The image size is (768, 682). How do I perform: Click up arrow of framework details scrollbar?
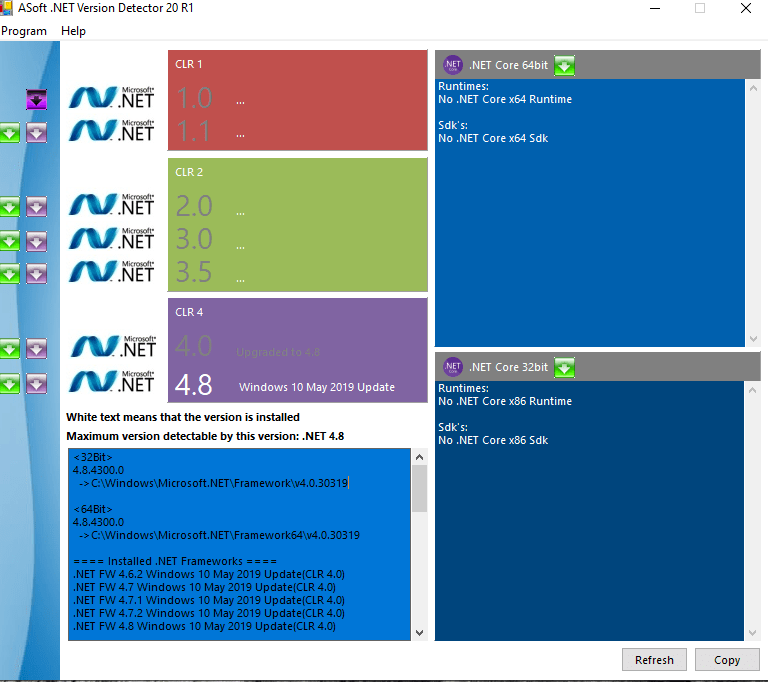tap(419, 457)
